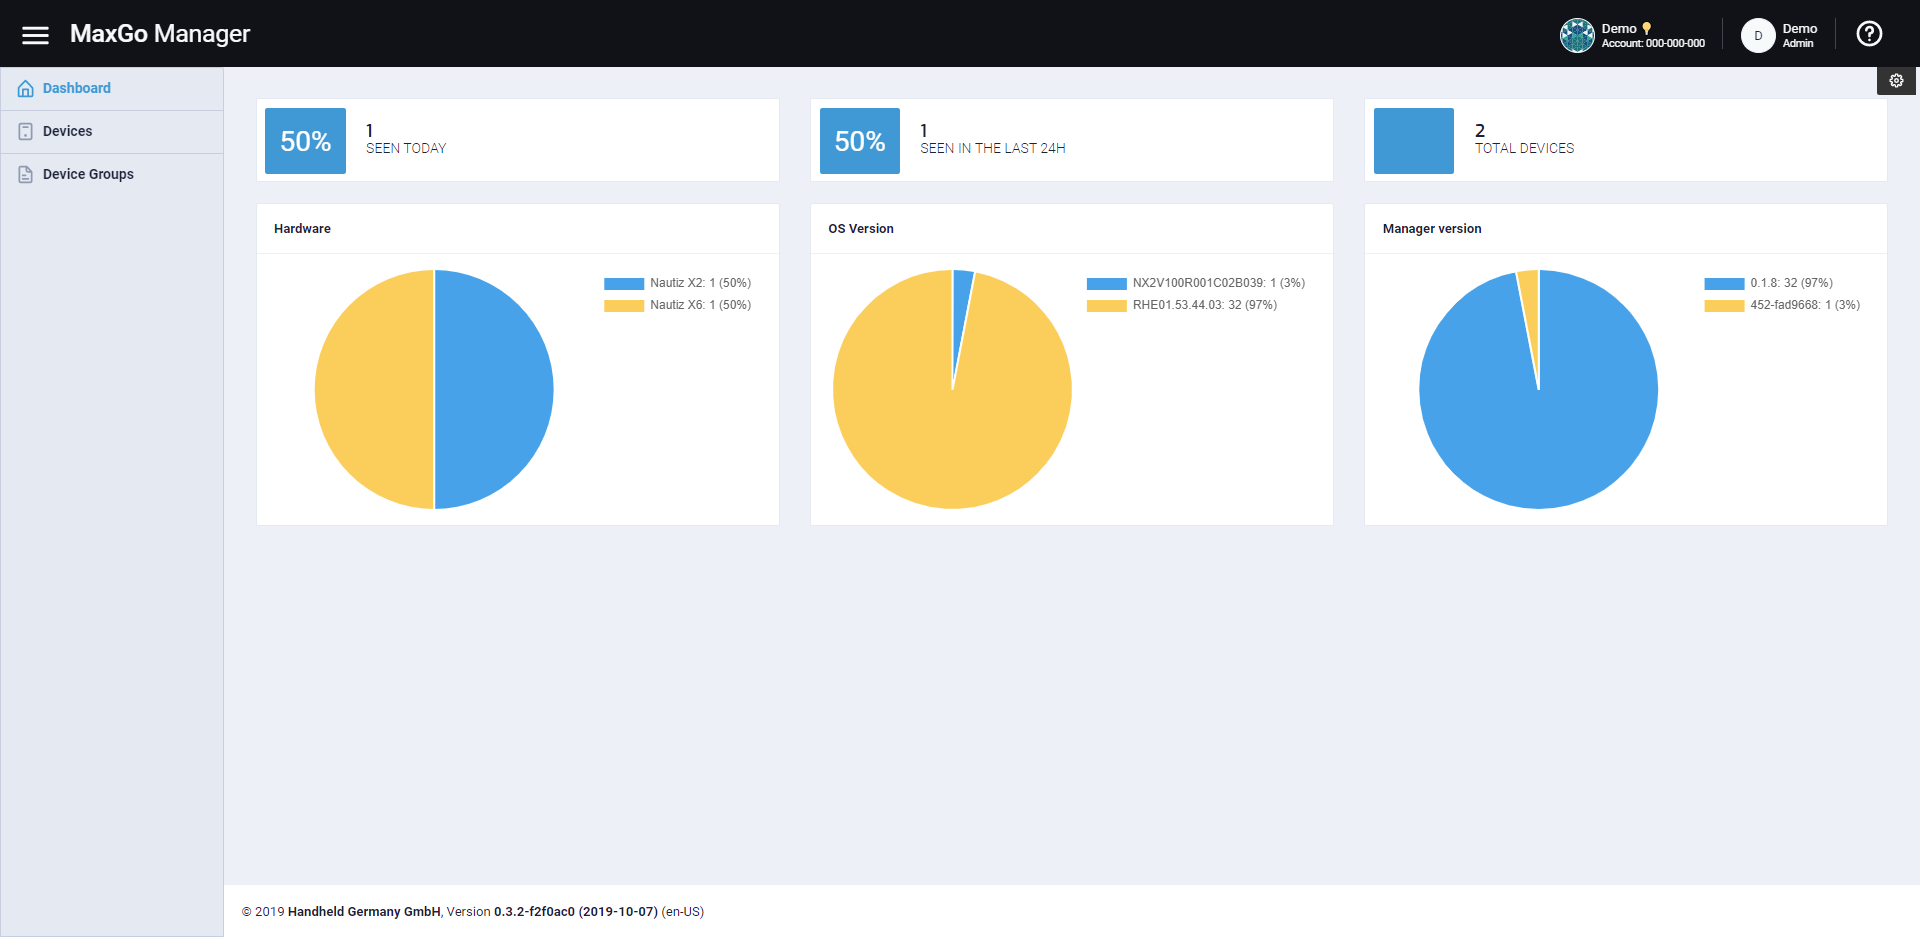Viewport: 1920px width, 937px height.
Task: Click the help question mark icon
Action: pyautogui.click(x=1868, y=34)
